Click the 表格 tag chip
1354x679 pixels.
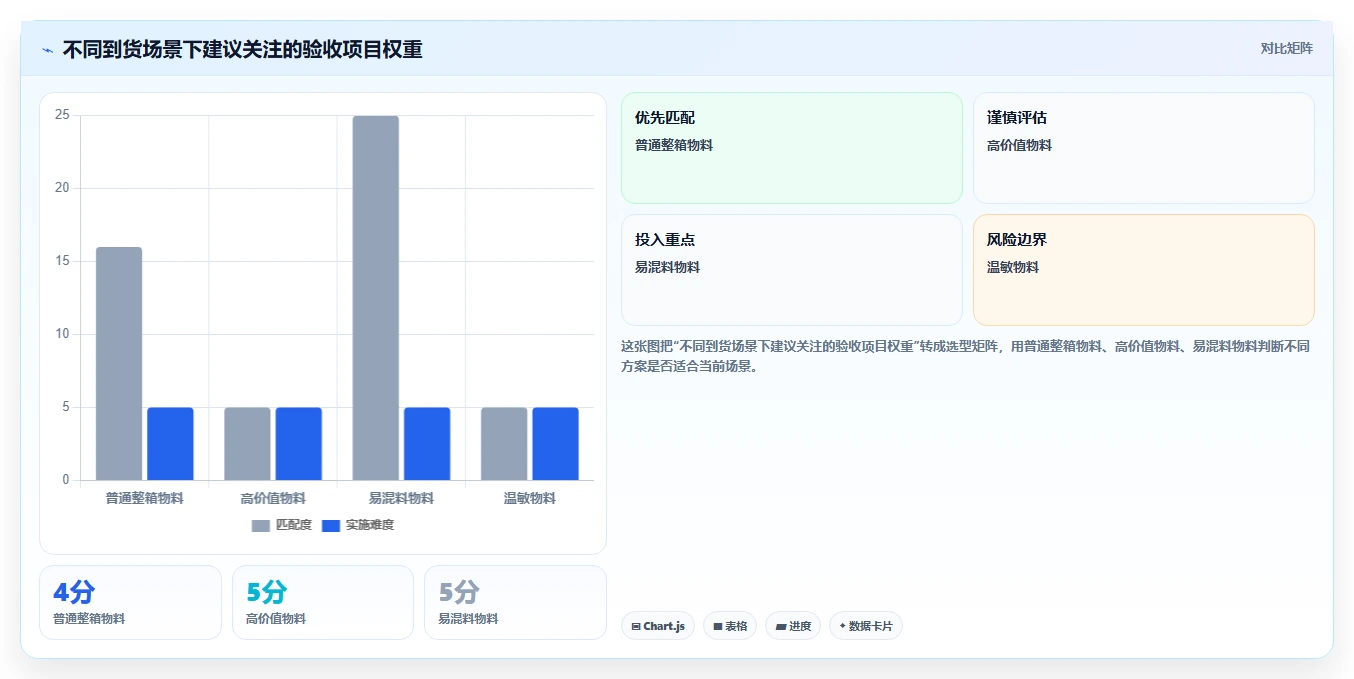point(730,626)
